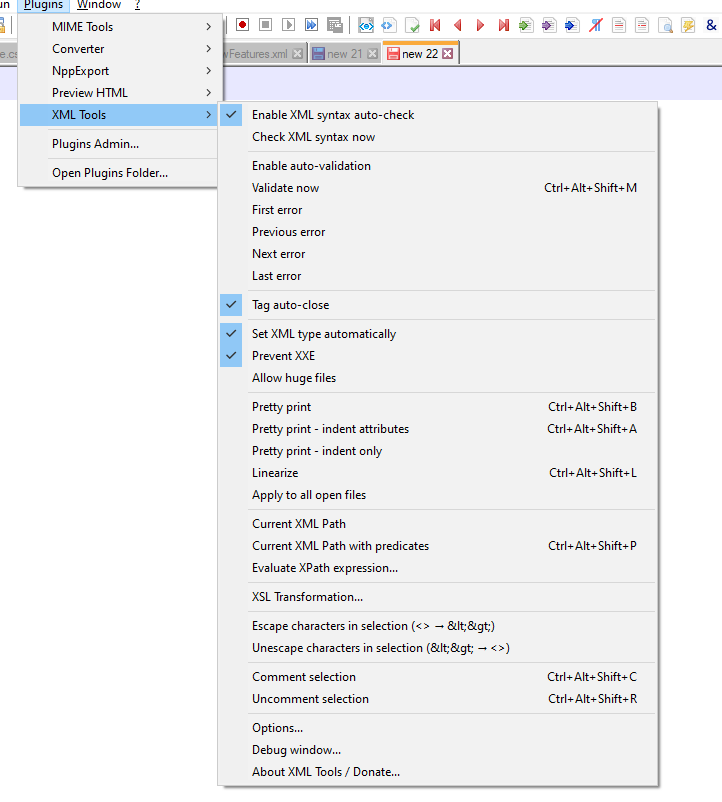
Task: Click the blue angle-brackets auto-validation toolbar icon
Action: (x=388, y=25)
